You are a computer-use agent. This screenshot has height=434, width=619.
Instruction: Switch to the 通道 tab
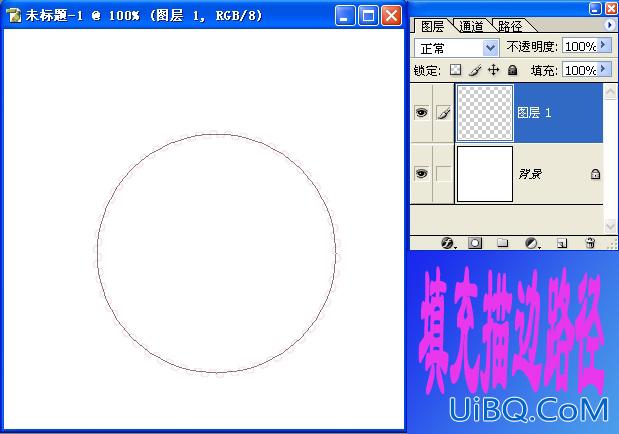[472, 26]
